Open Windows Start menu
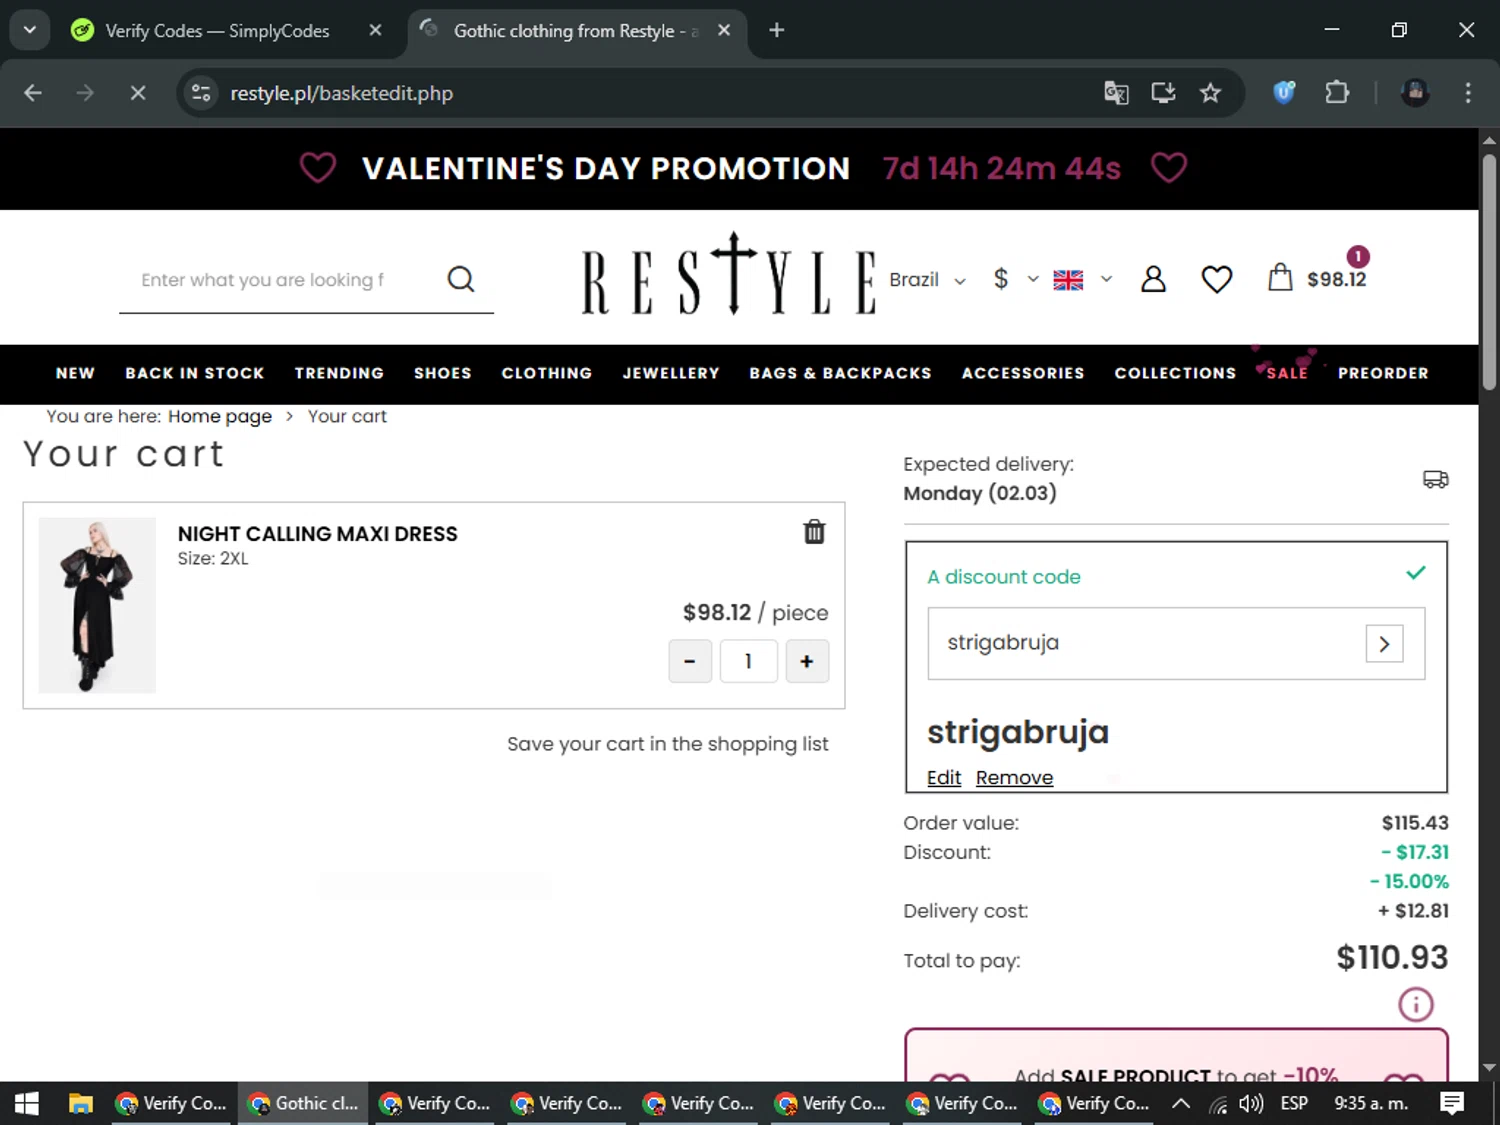Image resolution: width=1500 pixels, height=1125 pixels. coord(27,1103)
